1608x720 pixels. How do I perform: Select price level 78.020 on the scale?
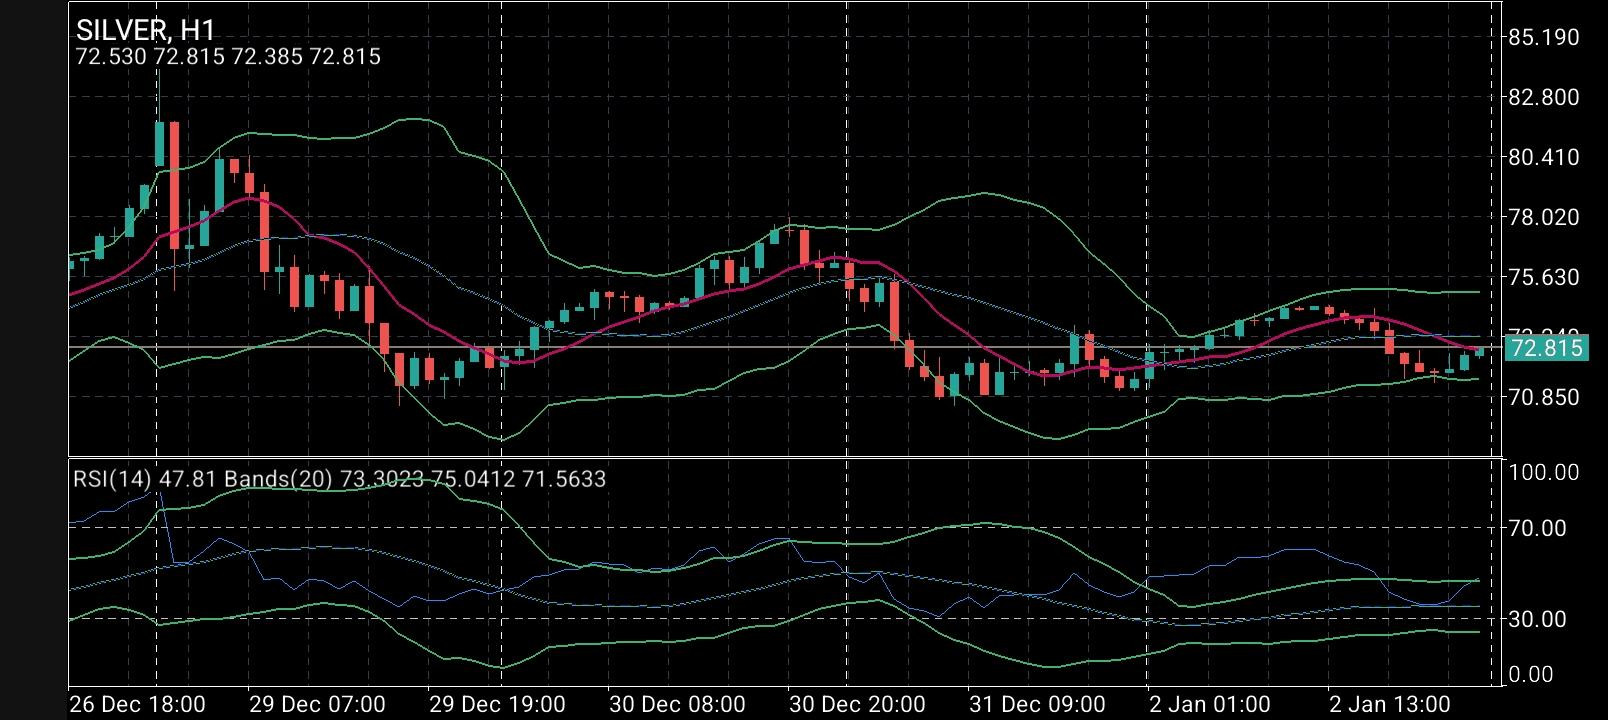tap(1544, 218)
